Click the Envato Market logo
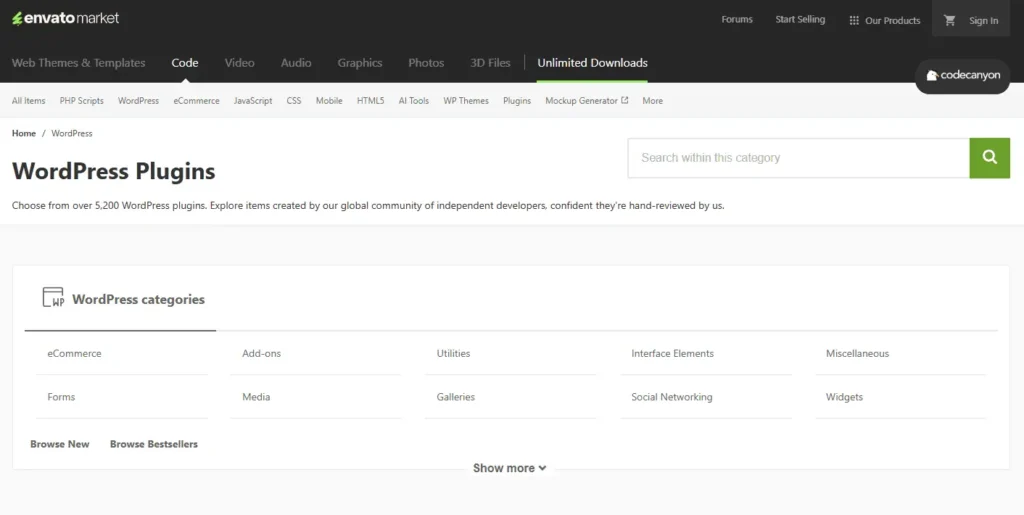The height and width of the screenshot is (515, 1024). coord(65,18)
